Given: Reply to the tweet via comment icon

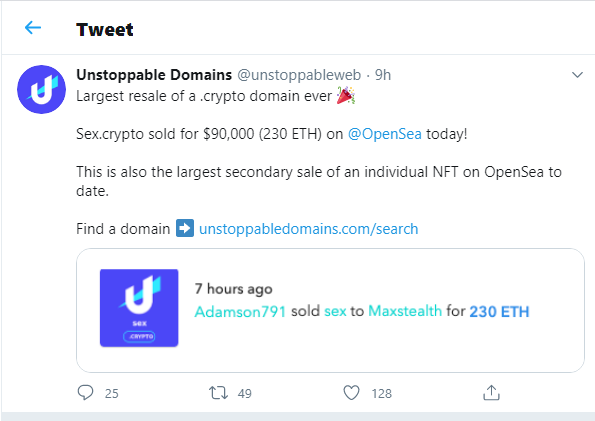Looking at the screenshot, I should click(x=85, y=393).
